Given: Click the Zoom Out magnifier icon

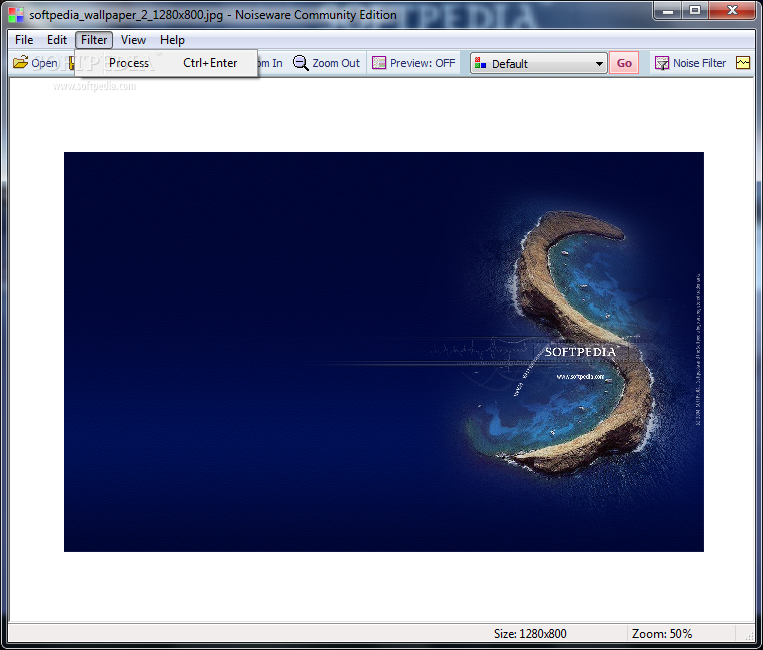Looking at the screenshot, I should click(x=300, y=63).
